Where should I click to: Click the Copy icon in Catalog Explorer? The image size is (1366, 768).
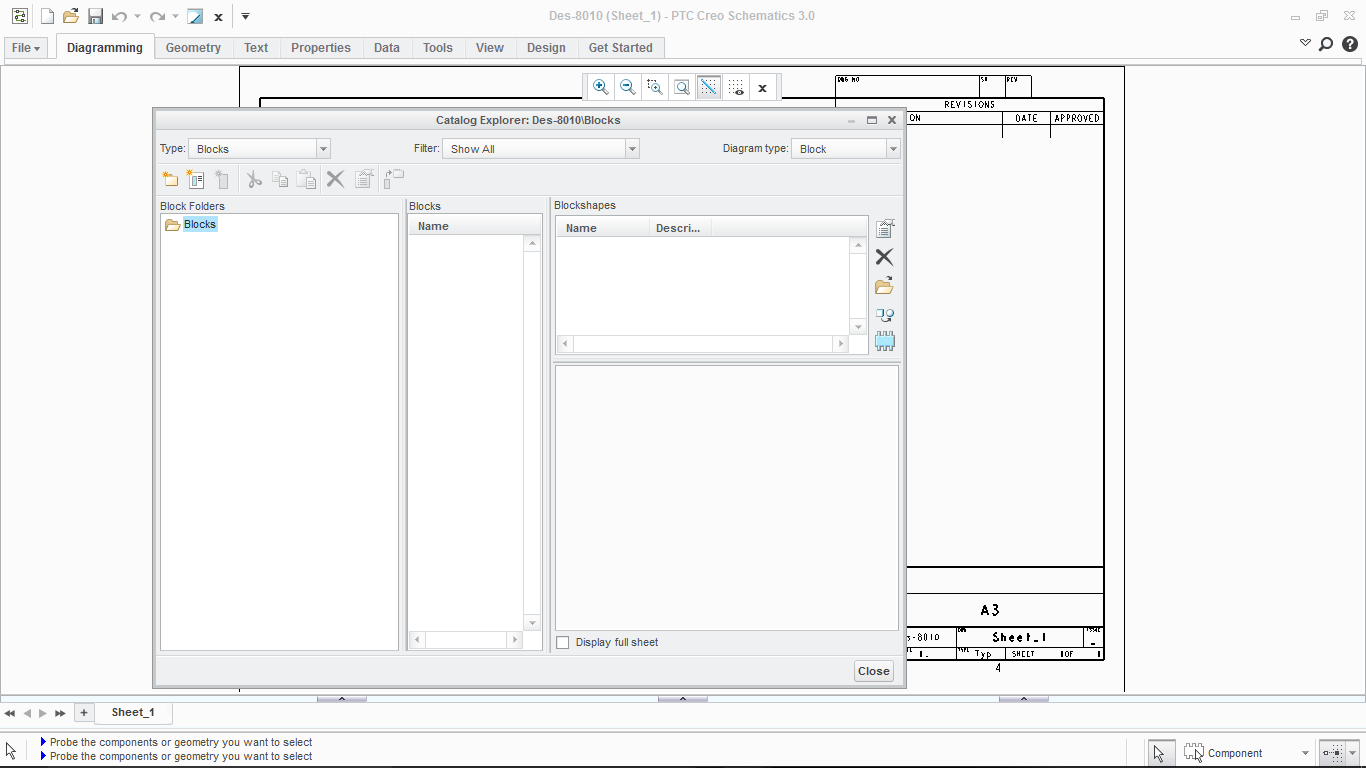tap(280, 179)
